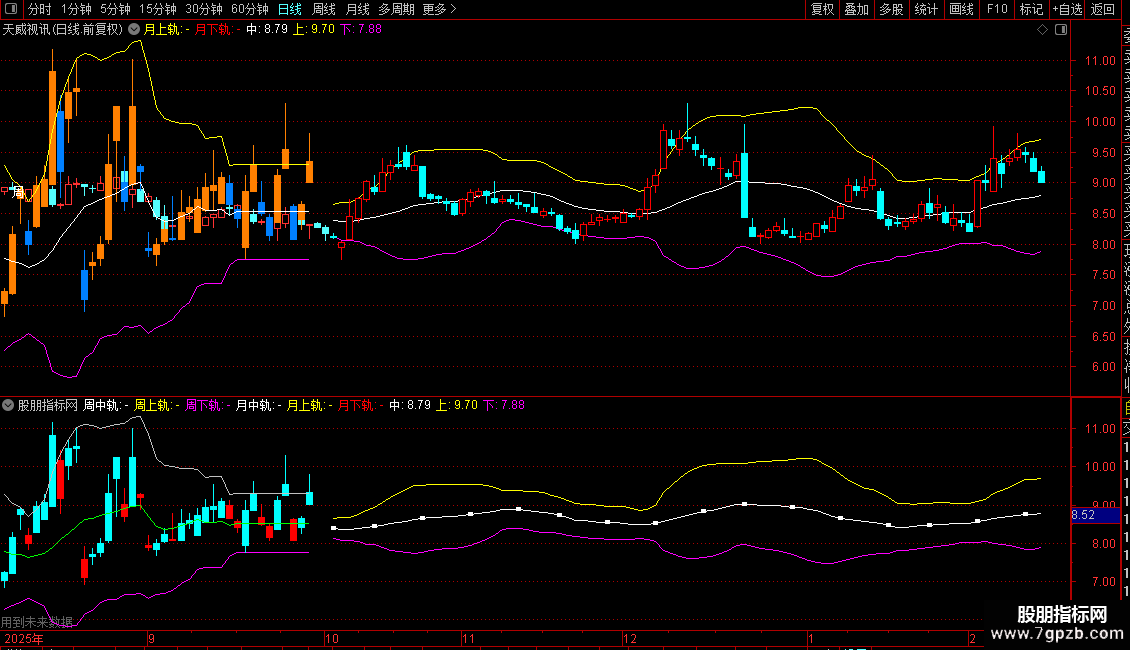The width and height of the screenshot is (1130, 650).
Task: Click the 2025年 label on time axis
Action: 24,638
